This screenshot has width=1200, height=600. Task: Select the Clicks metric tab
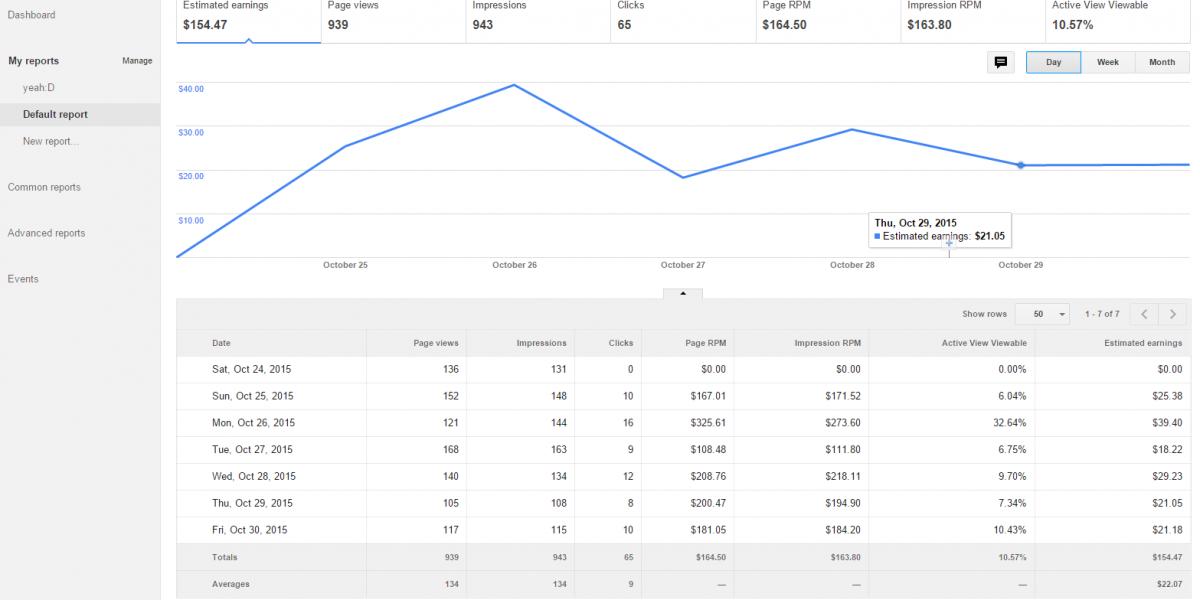[683, 21]
